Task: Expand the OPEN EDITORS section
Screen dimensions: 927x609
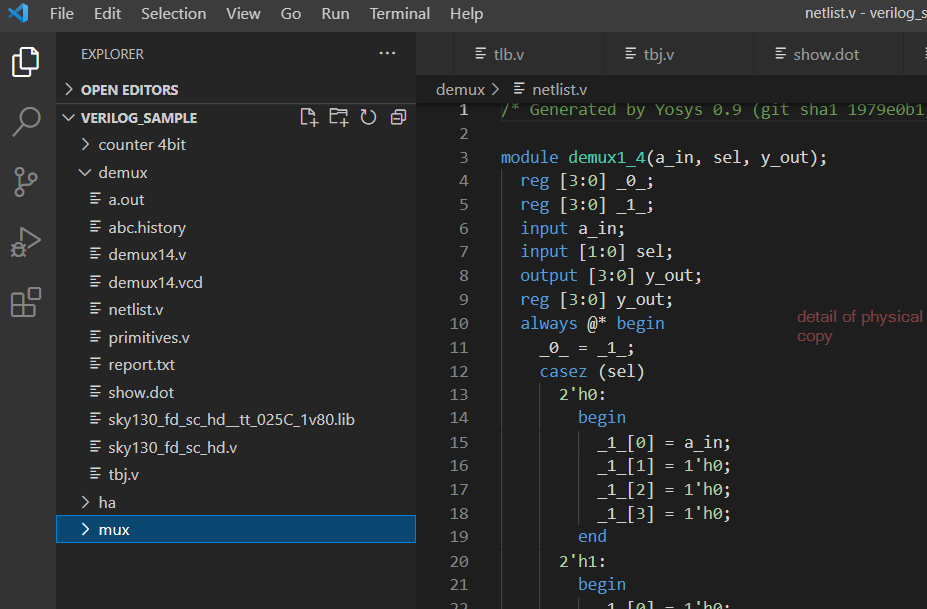Action: 69,89
